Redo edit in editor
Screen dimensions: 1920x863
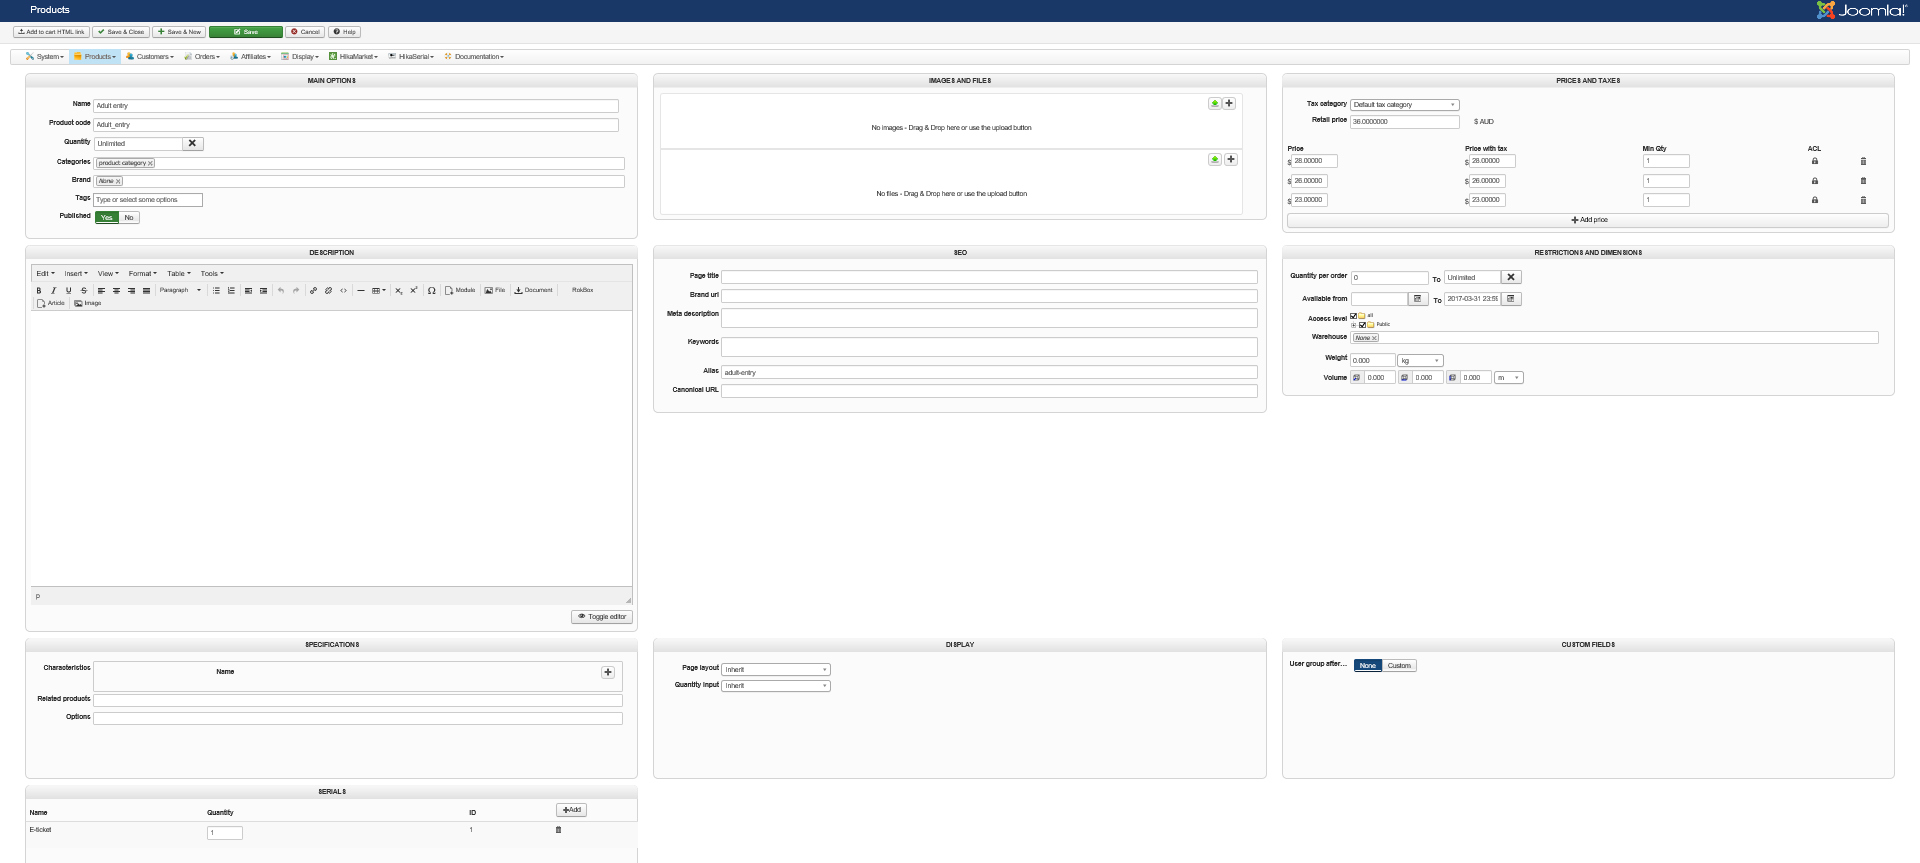[x=296, y=291]
